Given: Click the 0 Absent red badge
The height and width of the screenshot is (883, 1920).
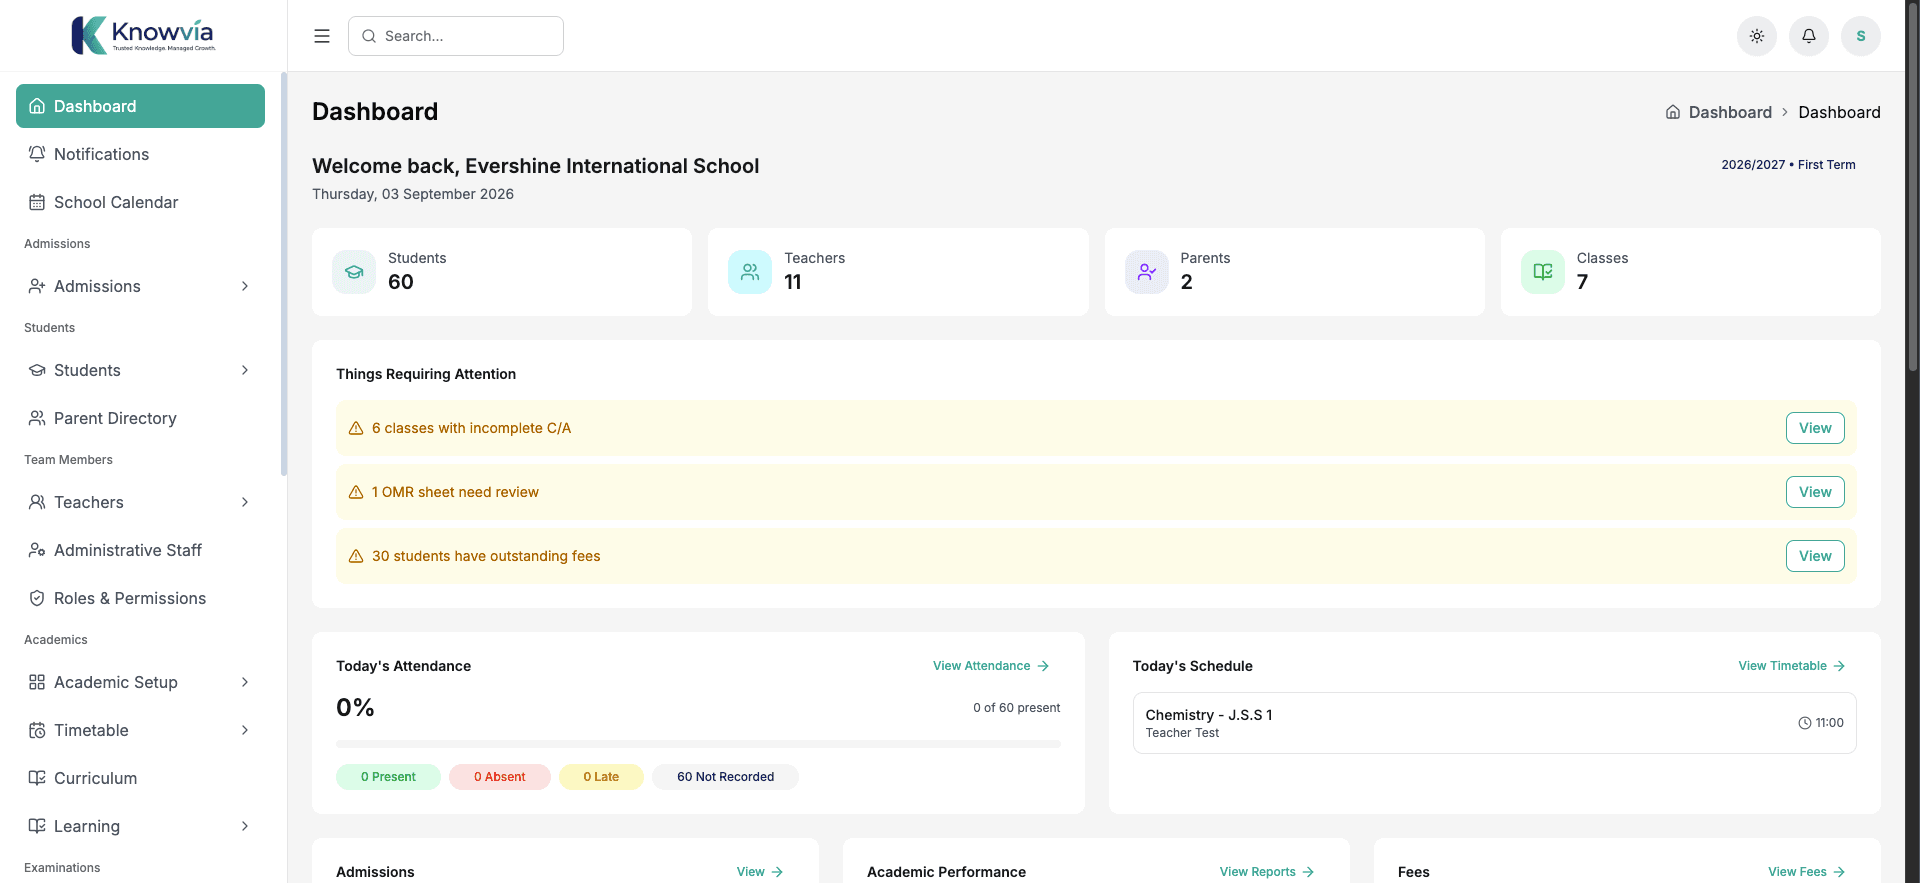Looking at the screenshot, I should 500,777.
